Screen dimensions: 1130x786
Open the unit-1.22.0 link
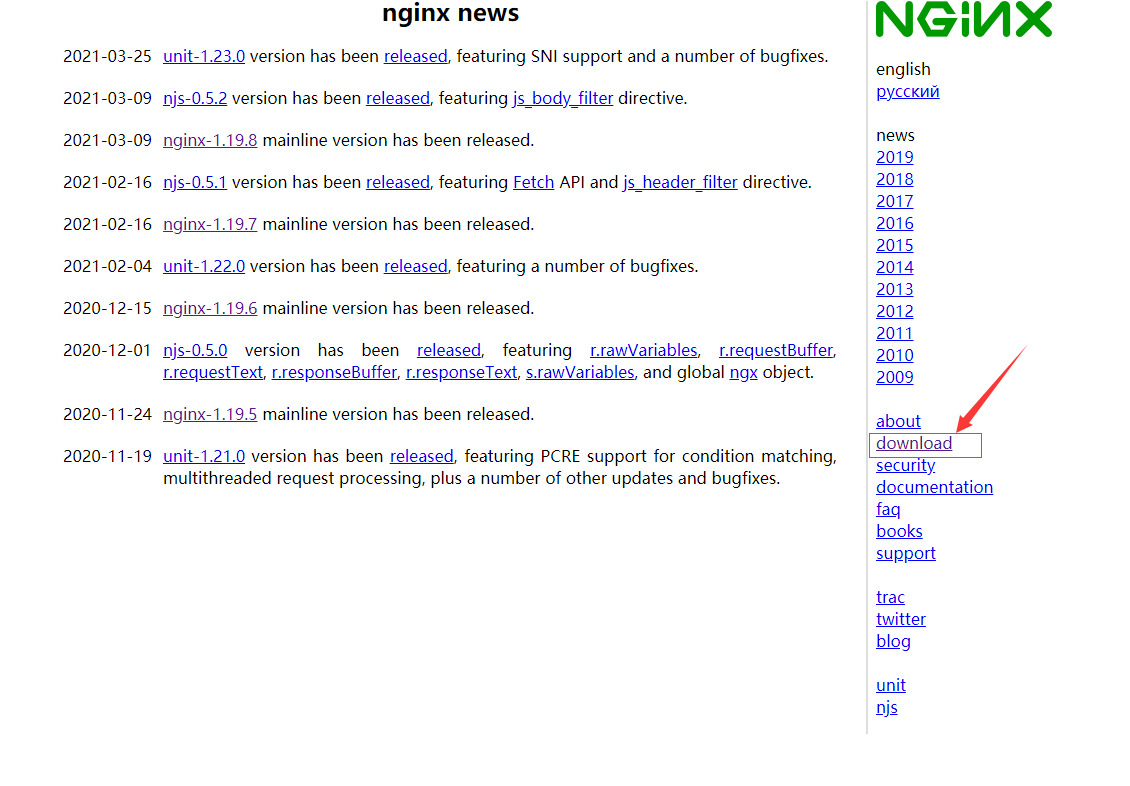204,266
